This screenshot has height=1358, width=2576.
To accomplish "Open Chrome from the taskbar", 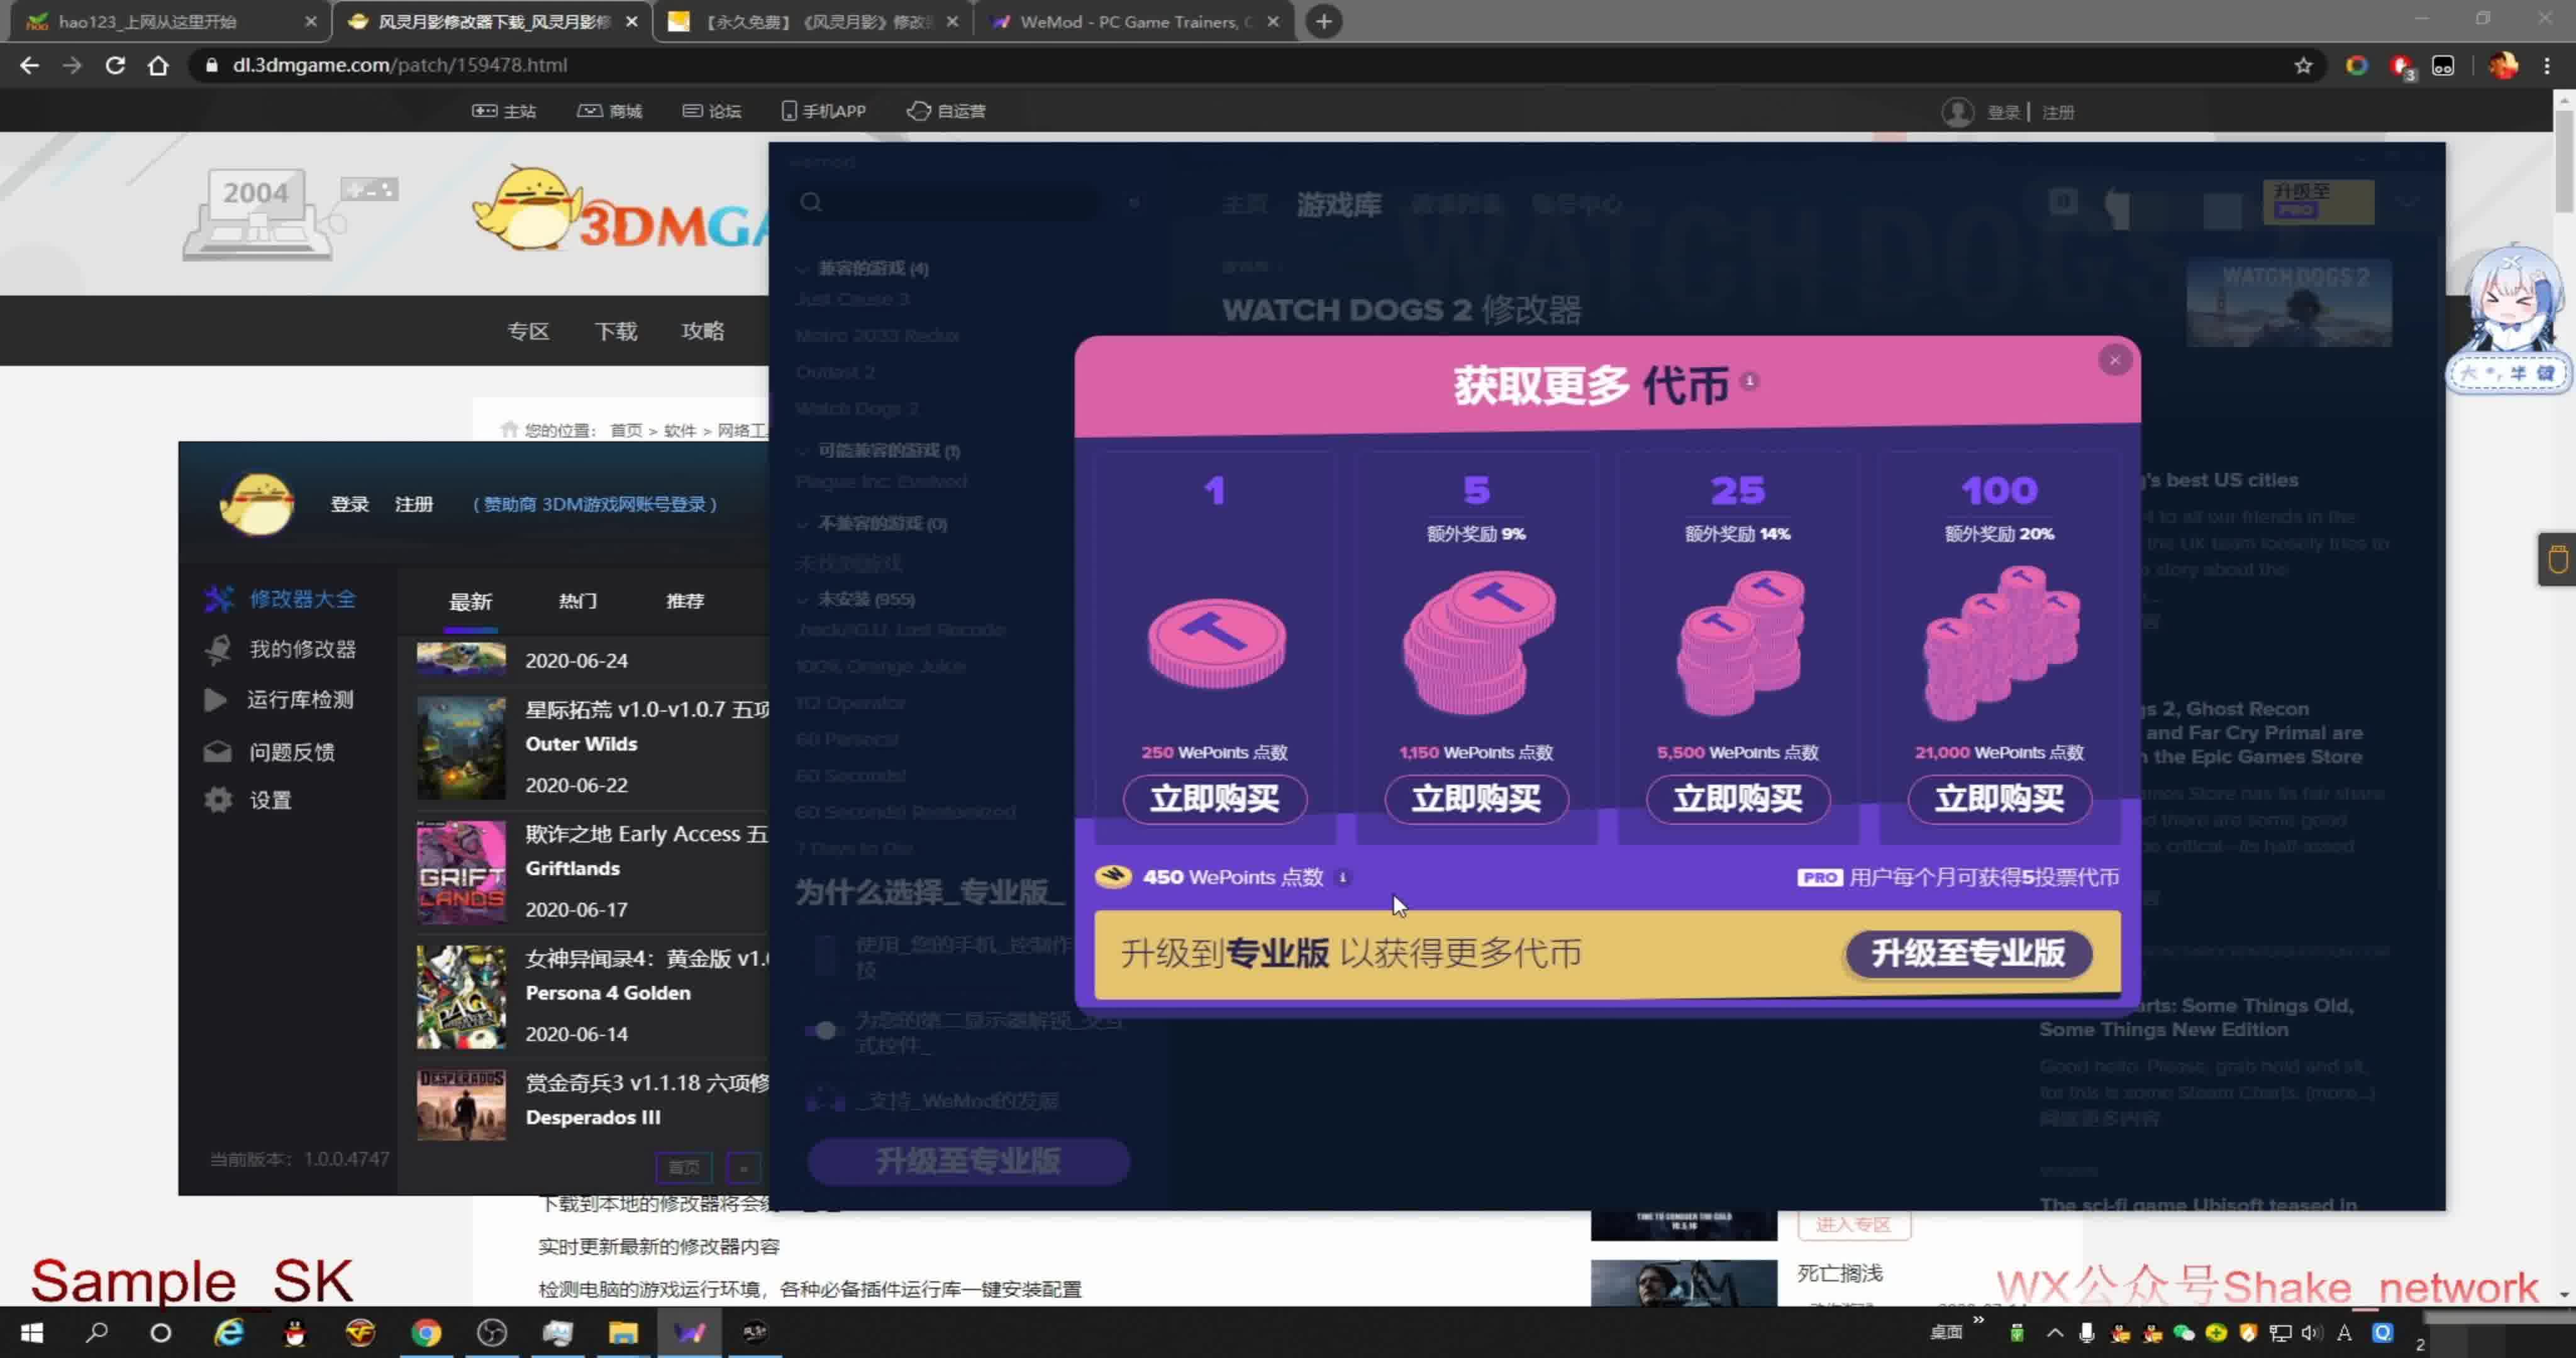I will pos(426,1332).
